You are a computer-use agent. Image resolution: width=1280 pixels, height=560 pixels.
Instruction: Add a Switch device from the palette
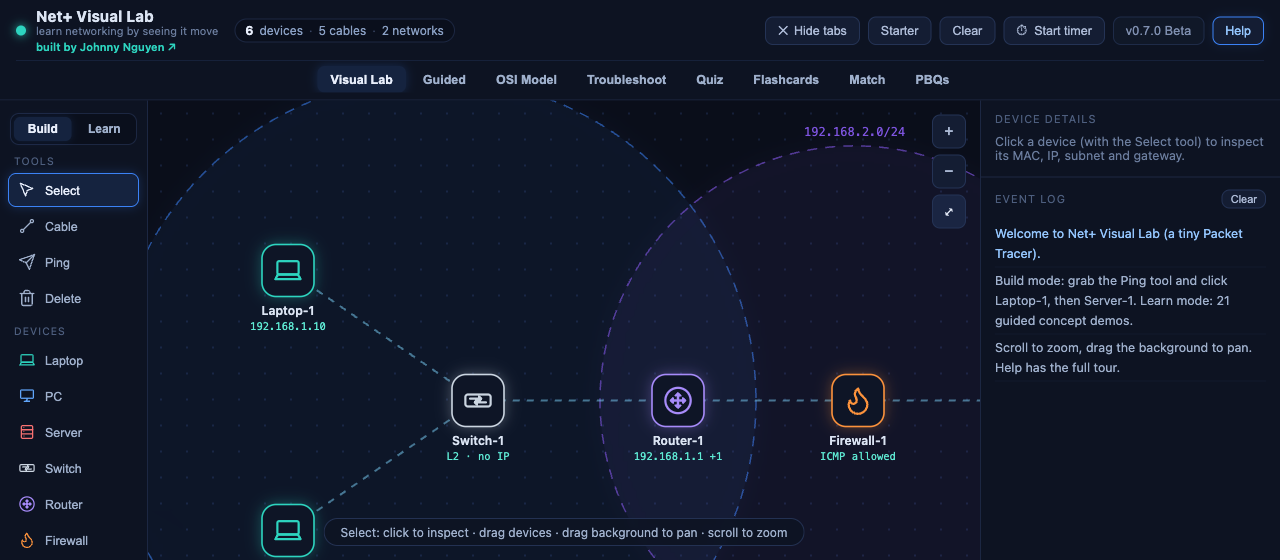(73, 468)
